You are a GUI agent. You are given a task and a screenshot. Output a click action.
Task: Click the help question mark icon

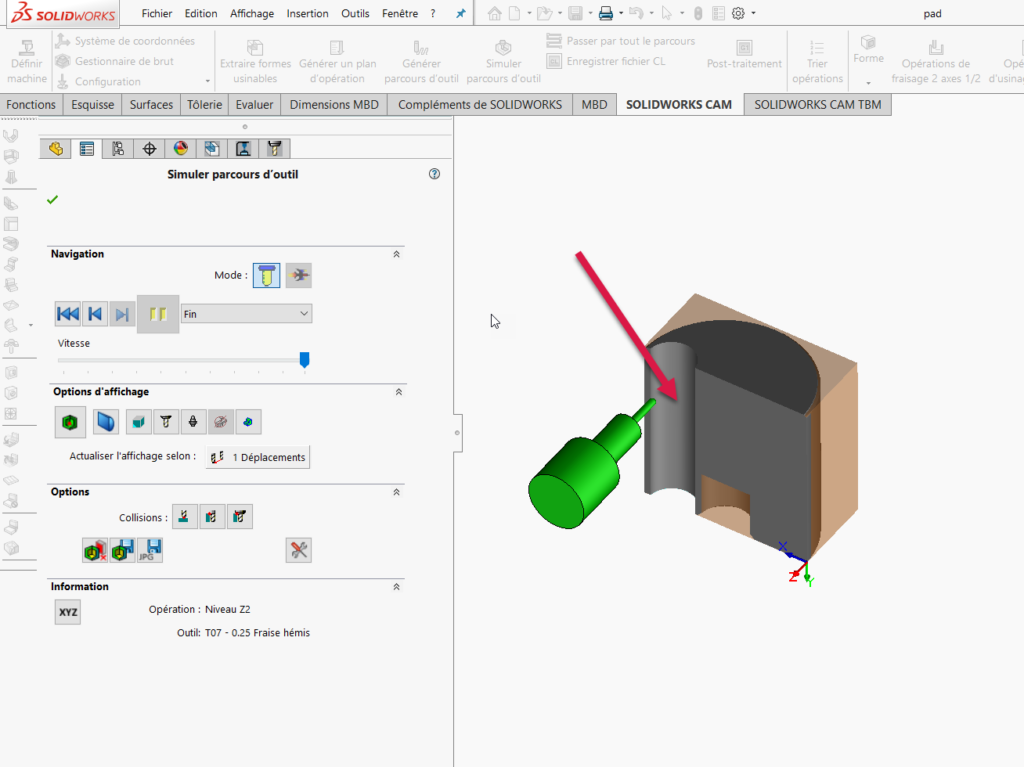(x=434, y=174)
